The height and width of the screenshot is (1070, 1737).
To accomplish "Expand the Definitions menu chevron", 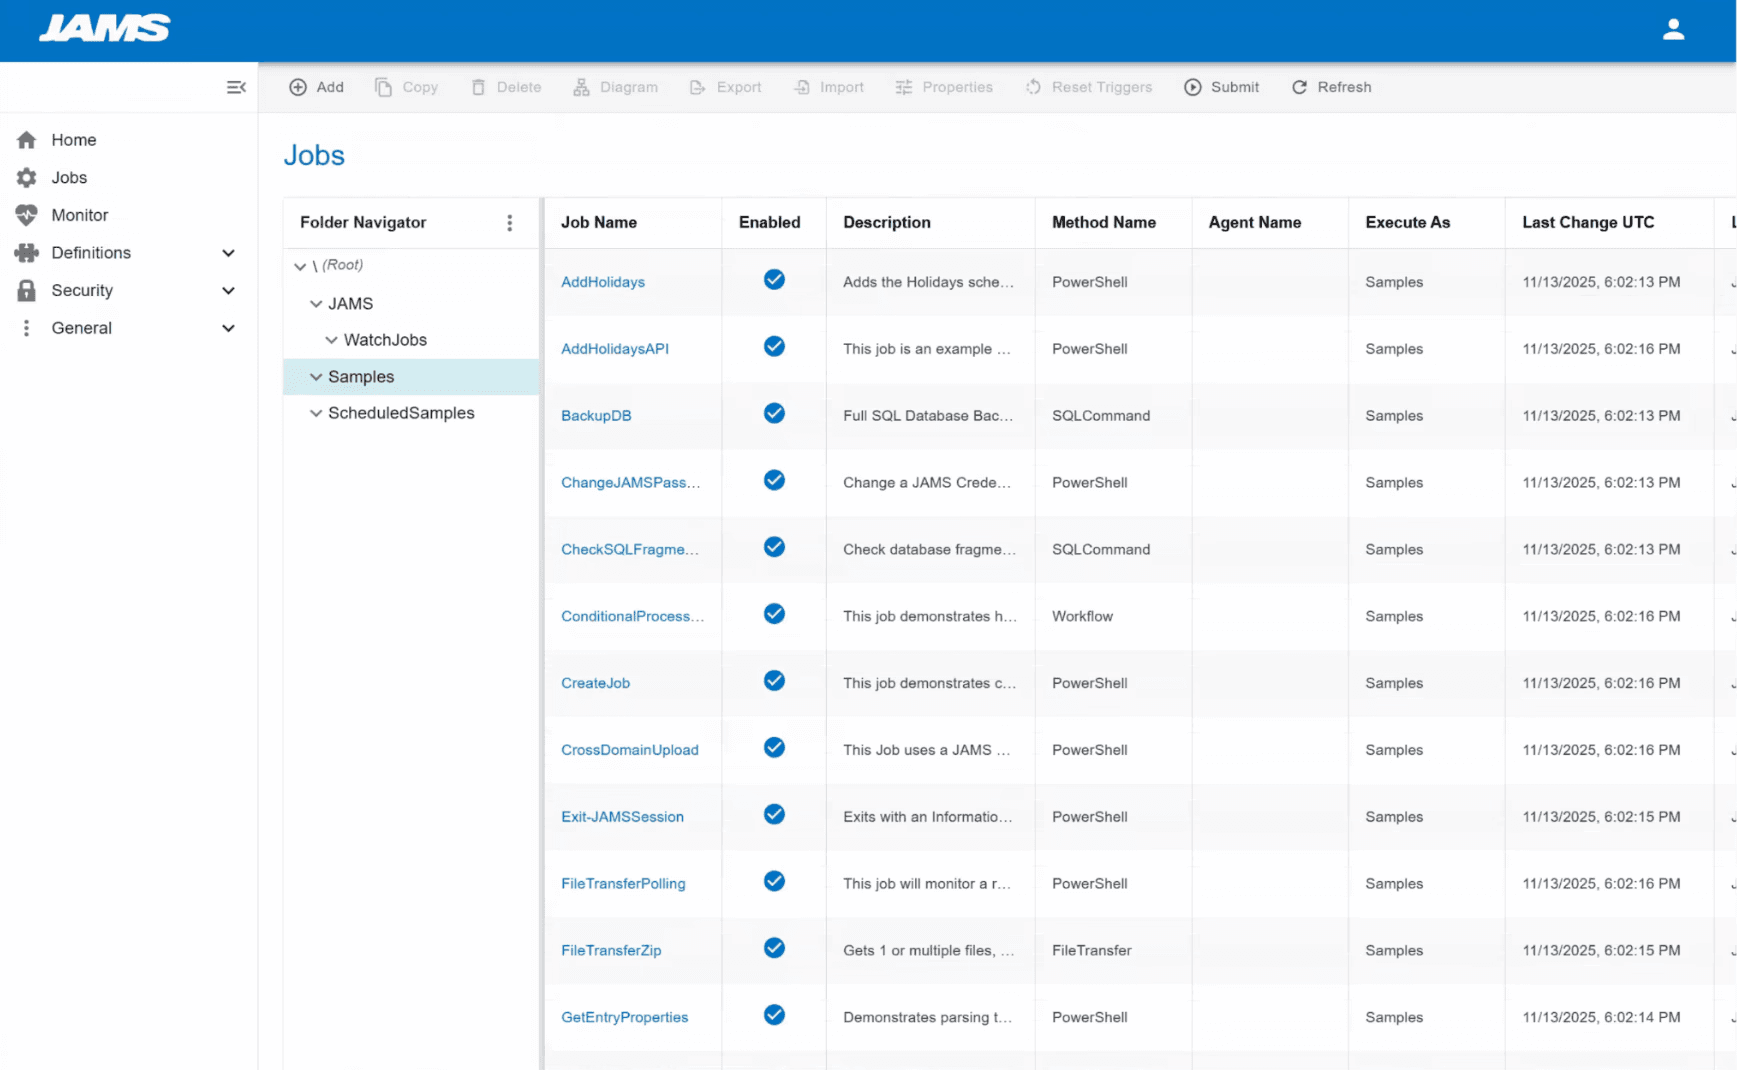I will [228, 253].
